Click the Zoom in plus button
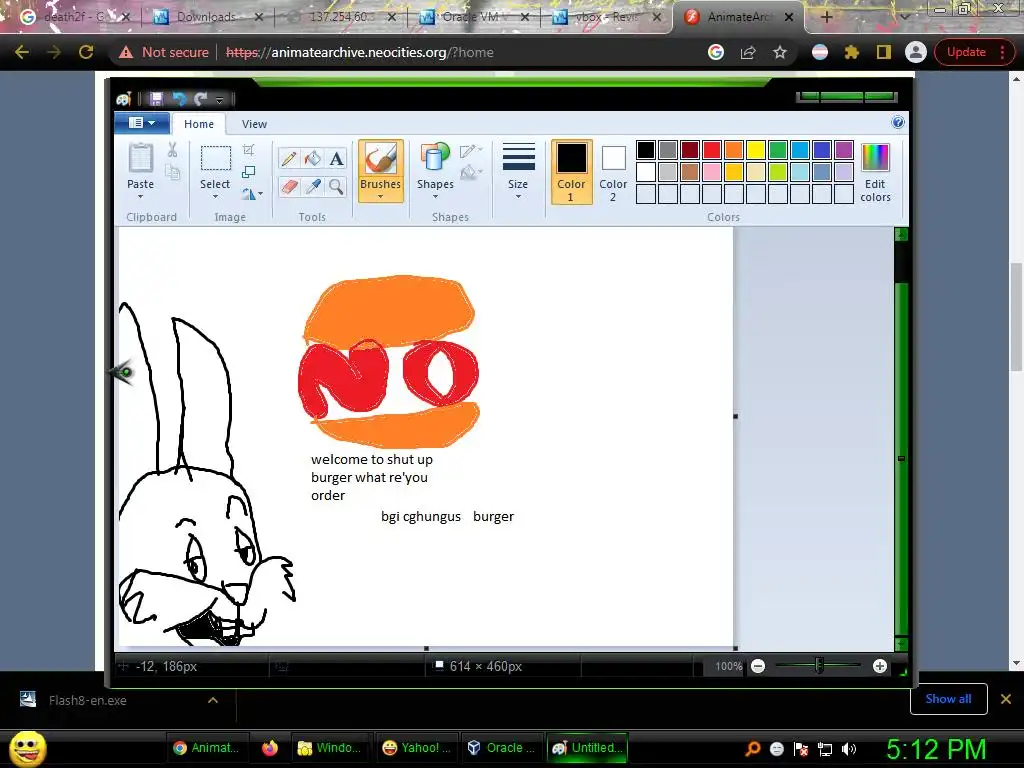 (x=880, y=666)
